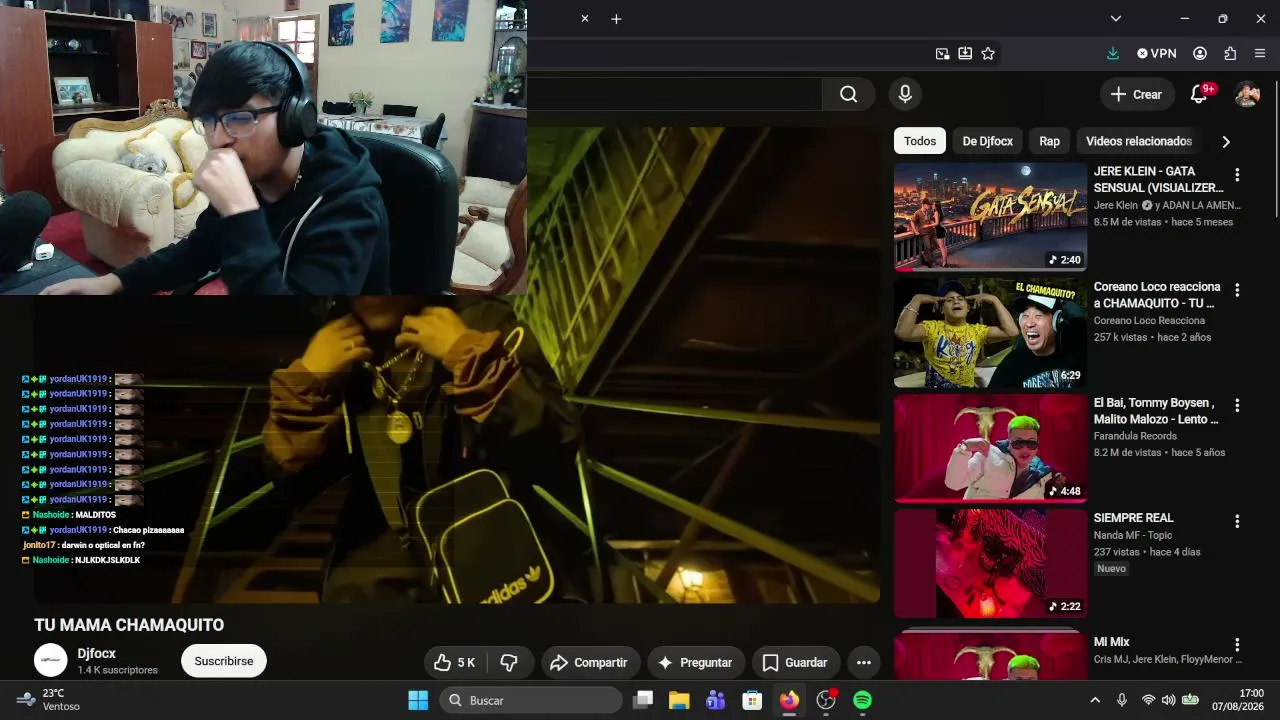Open the Gata Sensual video thumbnail
This screenshot has height=720, width=1280.
click(x=990, y=216)
